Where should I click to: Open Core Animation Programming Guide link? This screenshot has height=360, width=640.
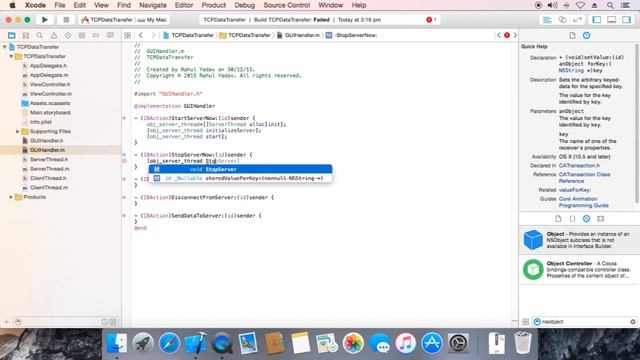[584, 202]
